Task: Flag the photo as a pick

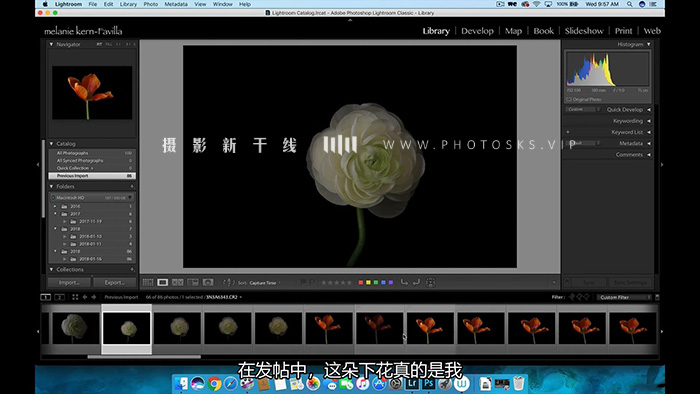Action: click(x=303, y=282)
